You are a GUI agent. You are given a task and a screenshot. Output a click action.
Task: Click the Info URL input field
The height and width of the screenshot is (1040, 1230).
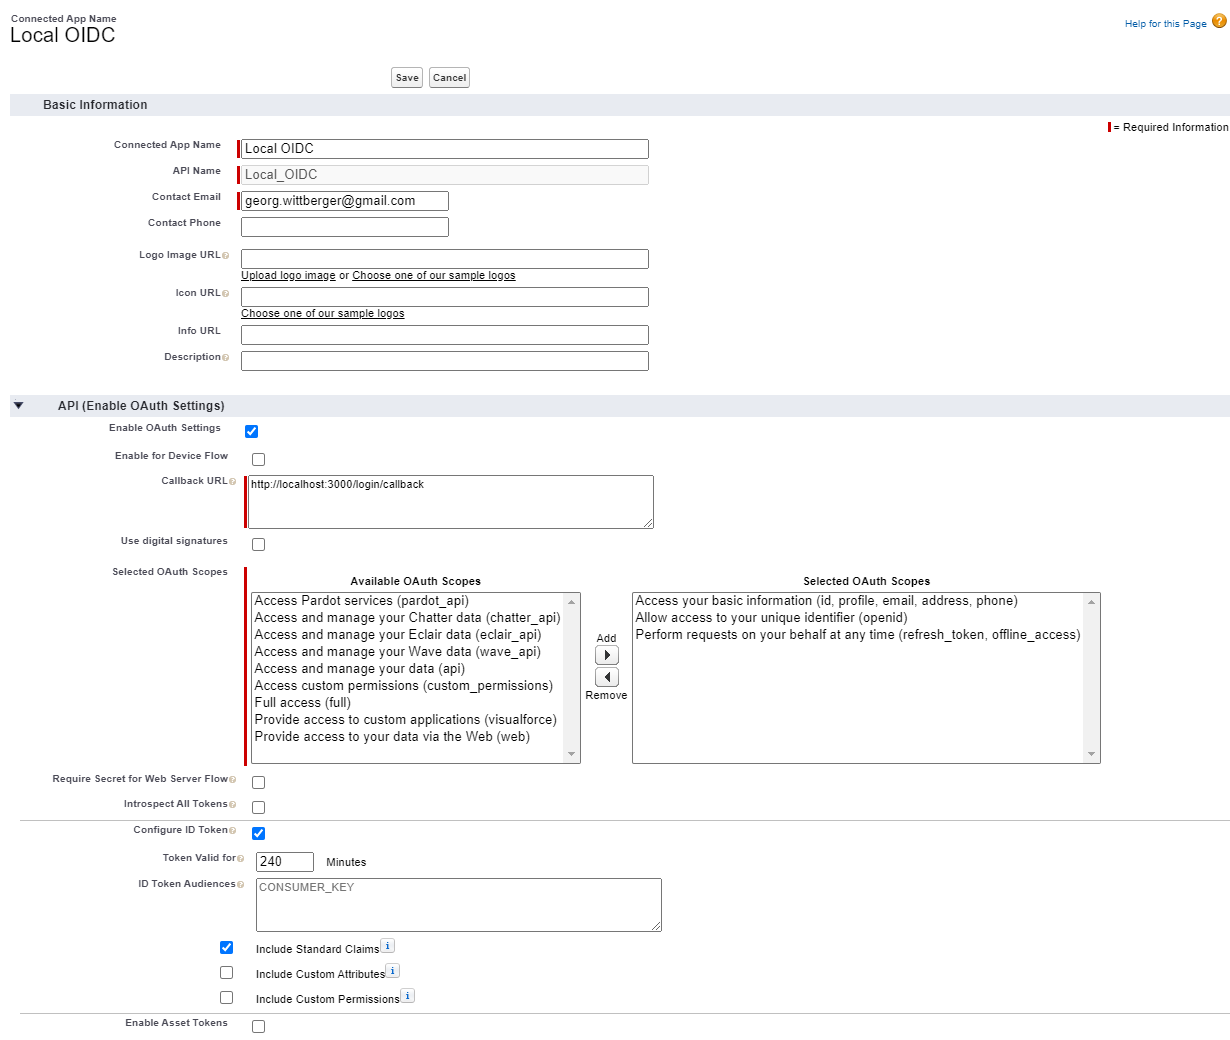445,335
